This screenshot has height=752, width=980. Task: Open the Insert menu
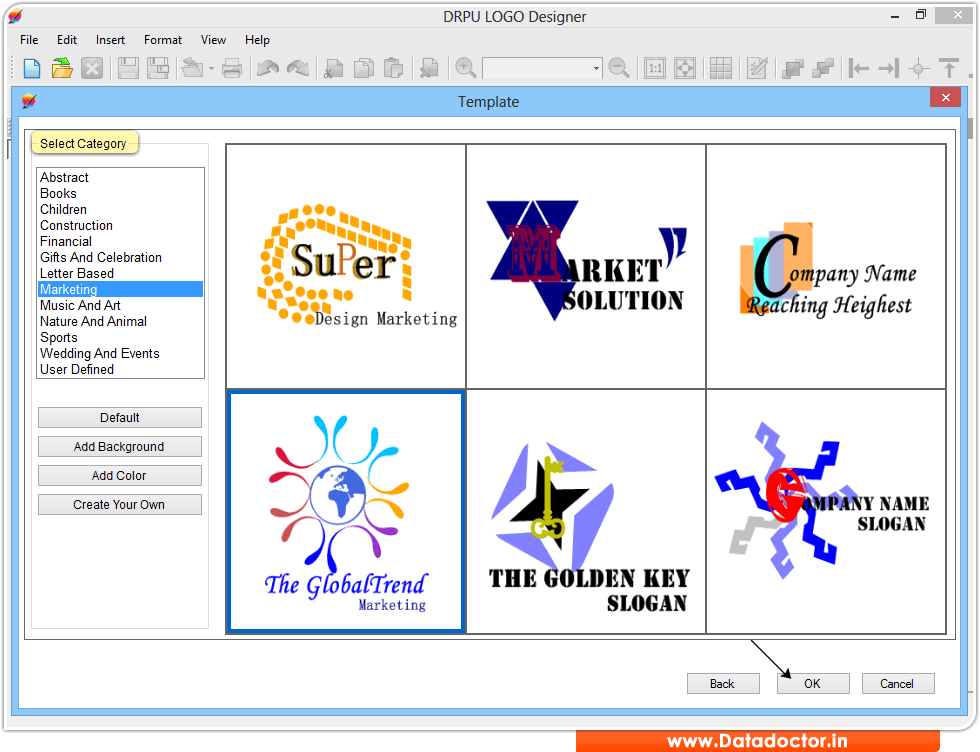(110, 40)
